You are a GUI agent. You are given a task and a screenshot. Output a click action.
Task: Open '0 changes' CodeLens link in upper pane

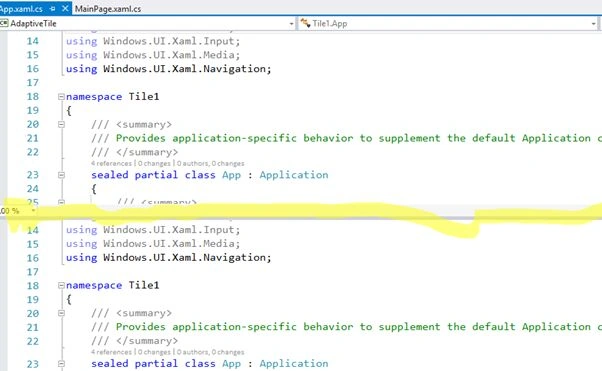tap(154, 163)
